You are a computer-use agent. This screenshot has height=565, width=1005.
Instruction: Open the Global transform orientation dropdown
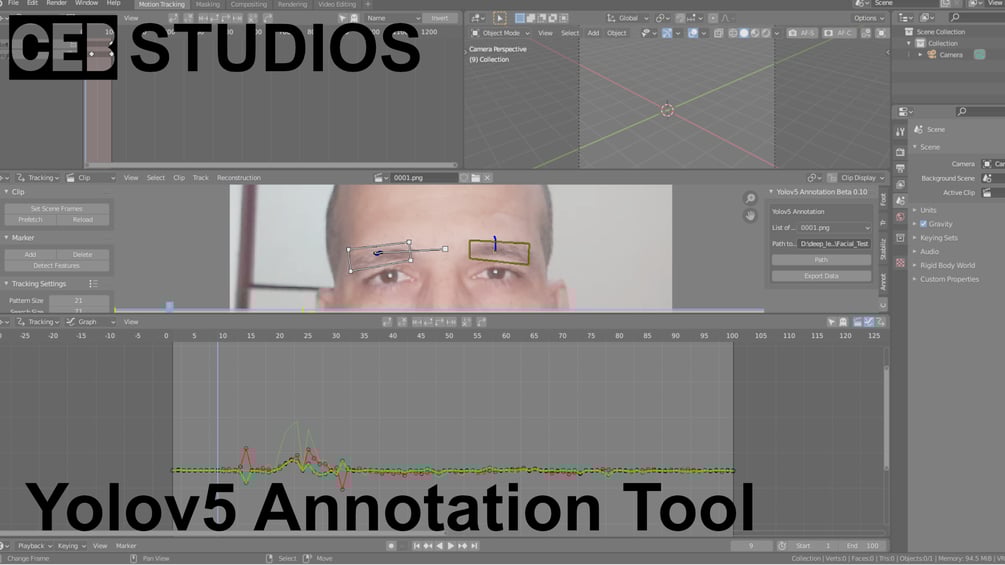coord(627,18)
